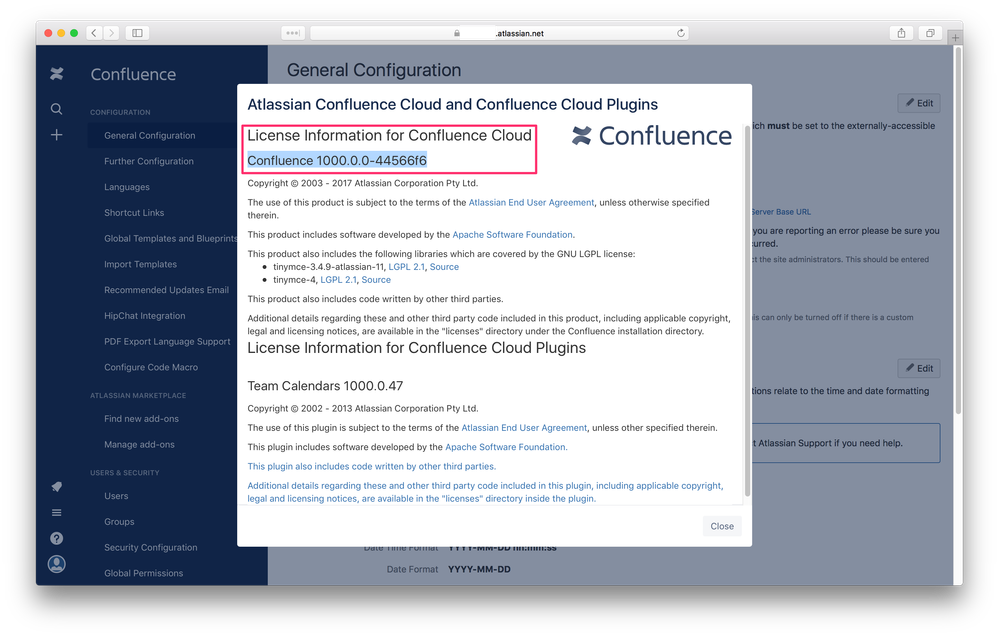Open Further Configuration in sidebar

click(x=148, y=161)
